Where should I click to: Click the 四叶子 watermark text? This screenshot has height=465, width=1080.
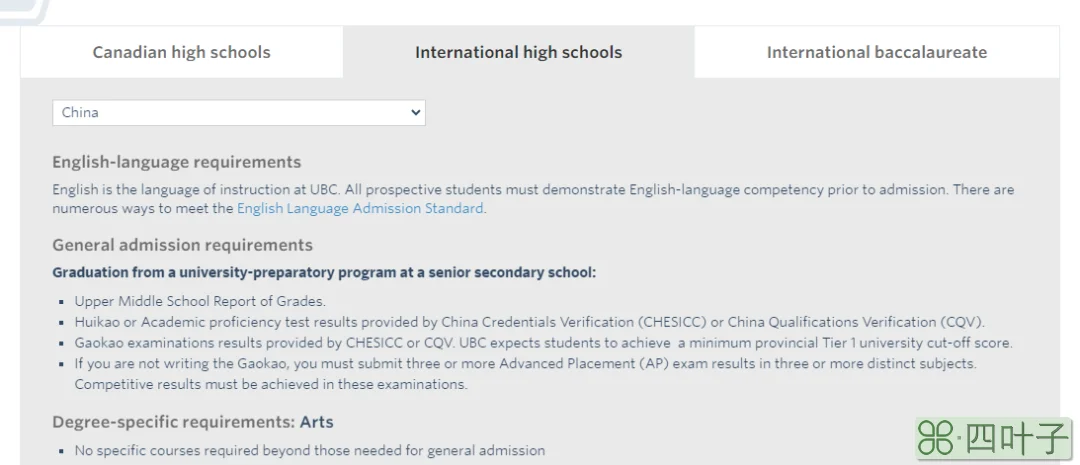click(1017, 438)
